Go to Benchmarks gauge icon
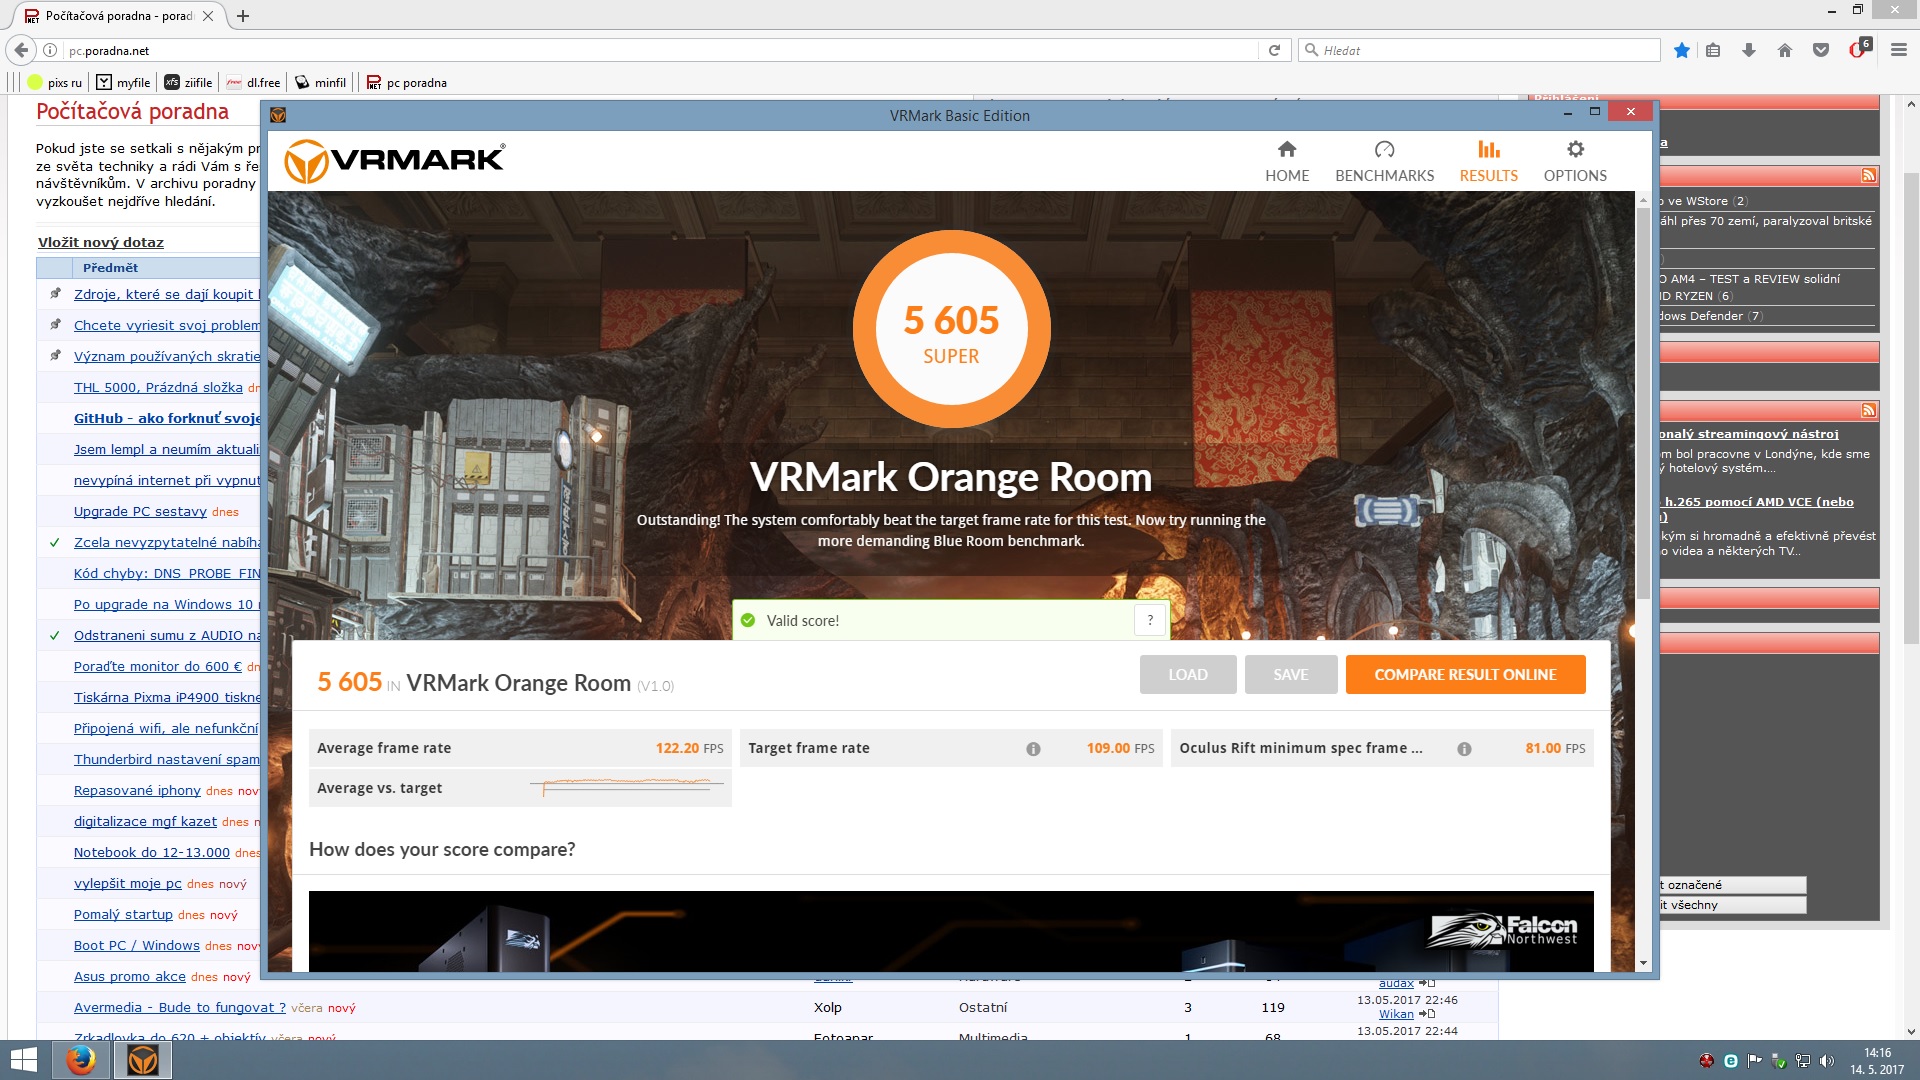This screenshot has height=1080, width=1920. [1384, 150]
